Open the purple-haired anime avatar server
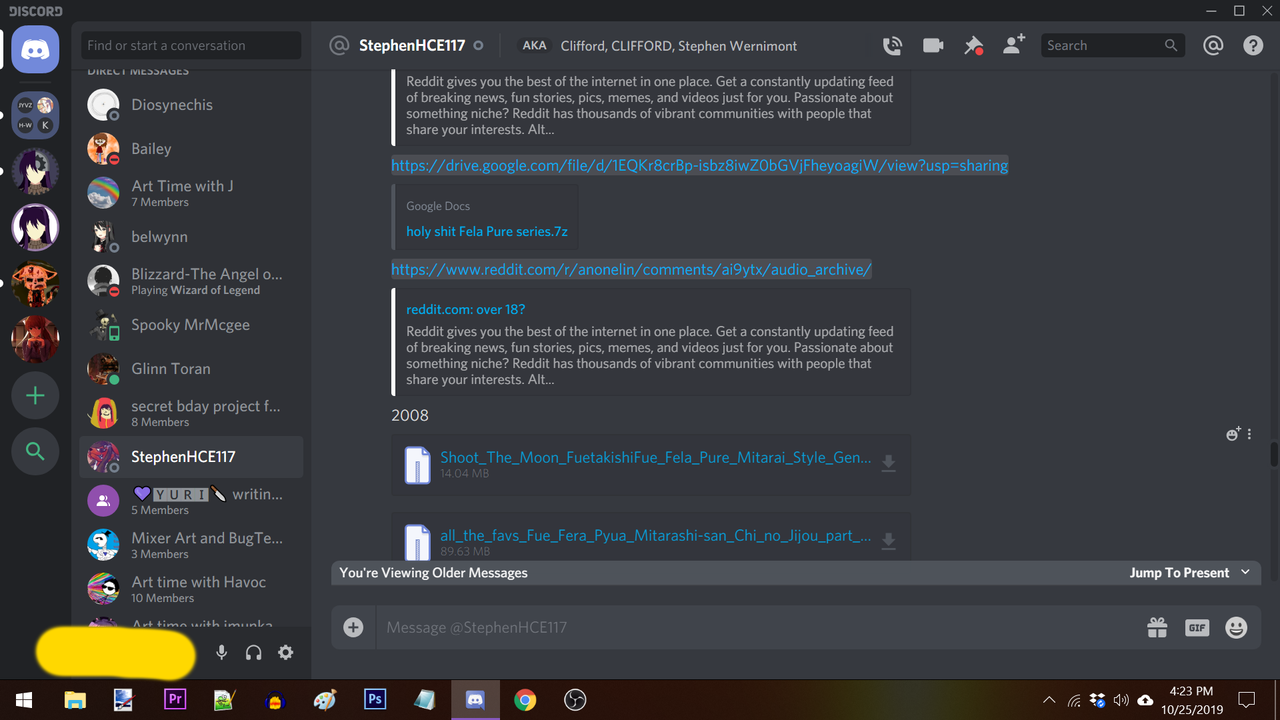Image resolution: width=1280 pixels, height=720 pixels. [x=35, y=228]
